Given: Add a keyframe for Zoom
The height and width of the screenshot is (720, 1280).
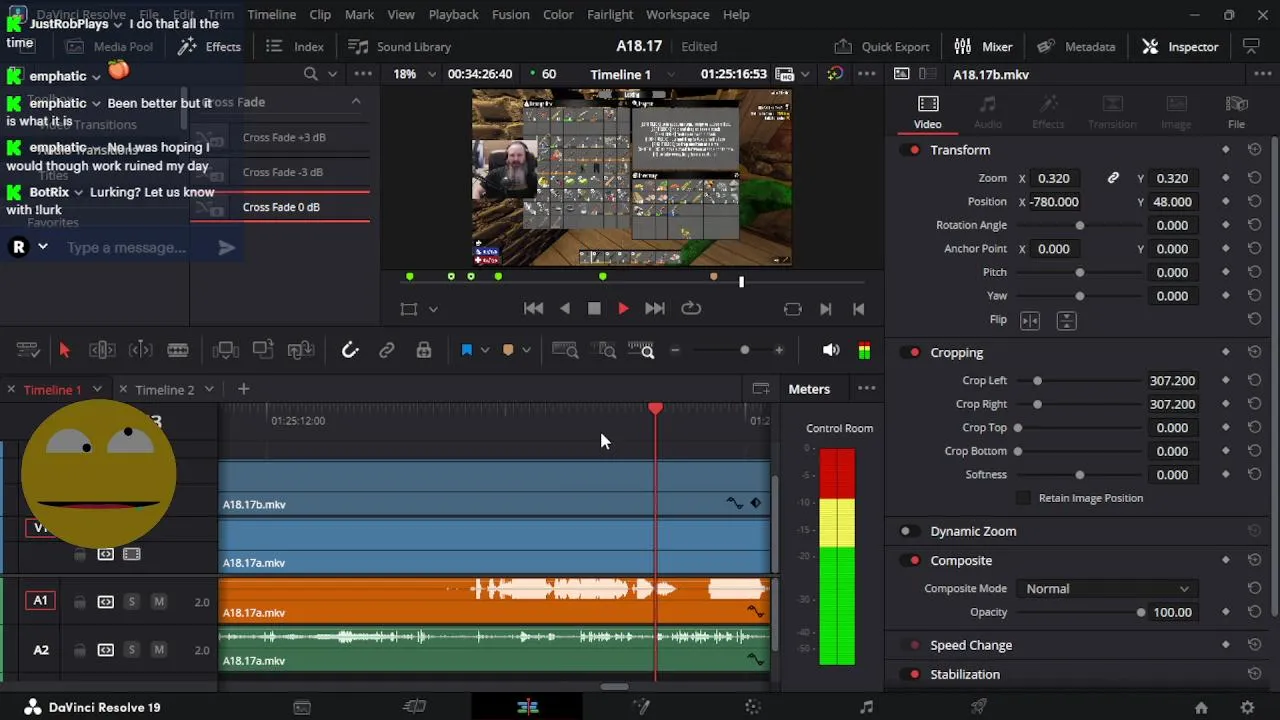Looking at the screenshot, I should click(x=1226, y=178).
